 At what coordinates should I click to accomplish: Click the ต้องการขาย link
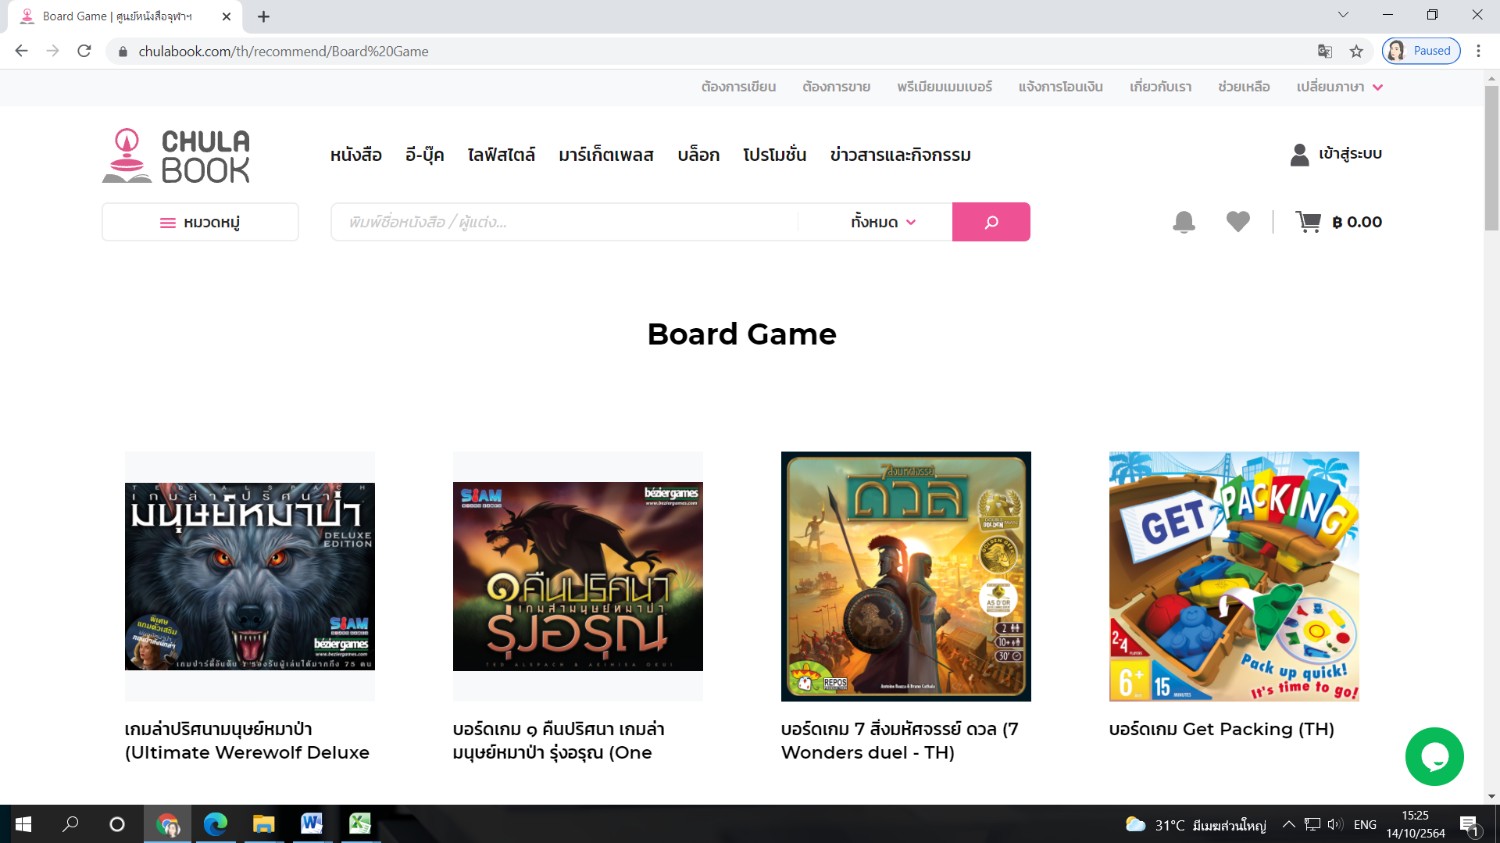coord(836,87)
